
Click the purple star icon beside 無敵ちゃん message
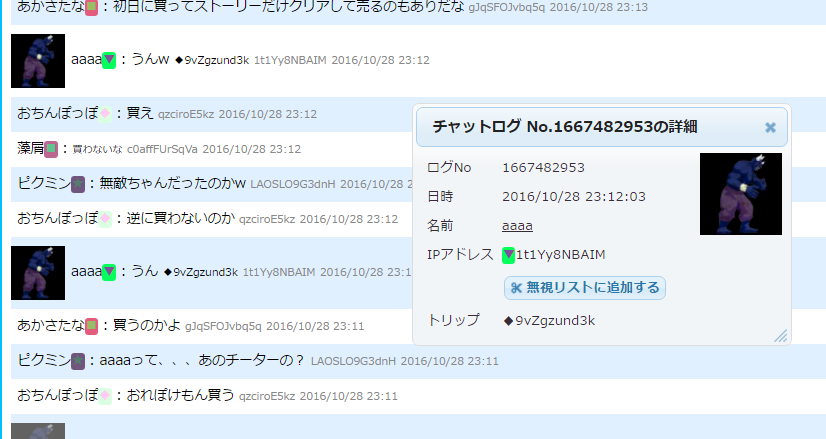tap(78, 184)
